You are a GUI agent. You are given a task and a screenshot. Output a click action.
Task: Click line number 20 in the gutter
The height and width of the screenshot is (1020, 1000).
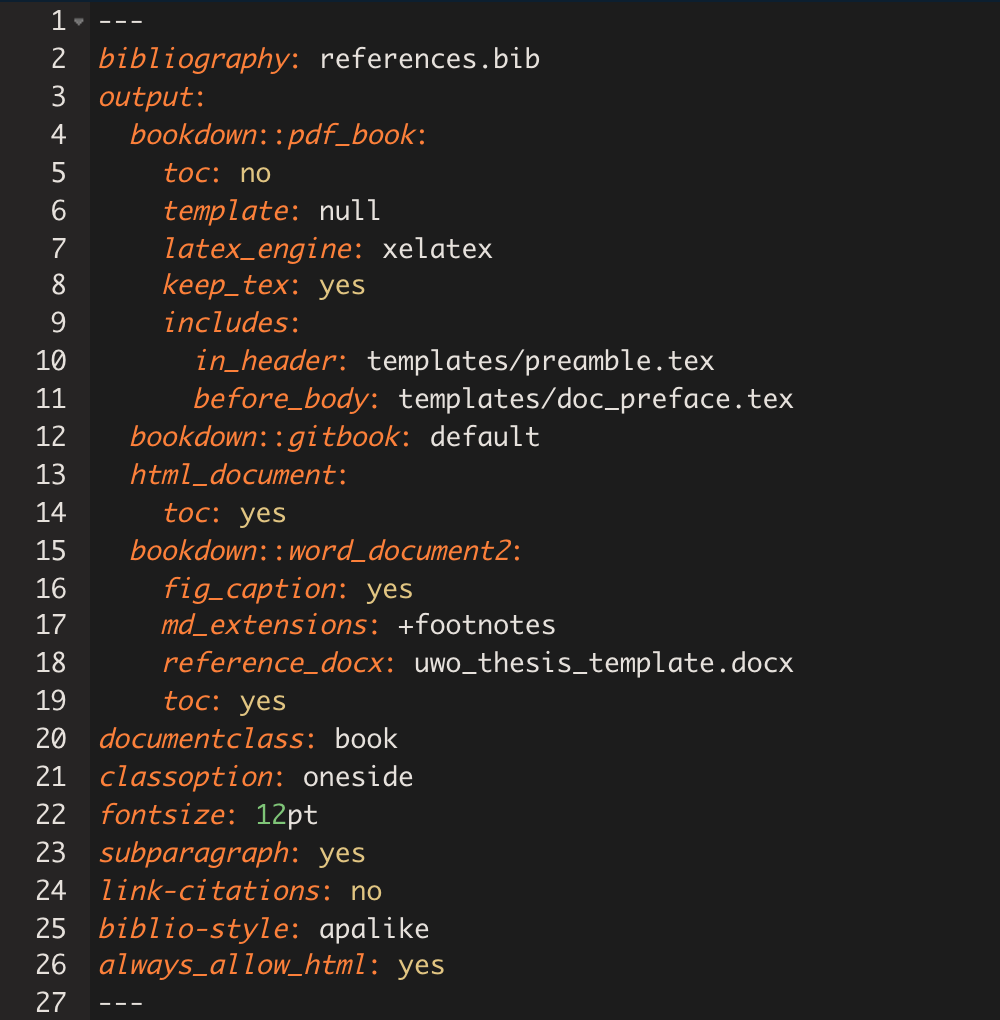50,739
